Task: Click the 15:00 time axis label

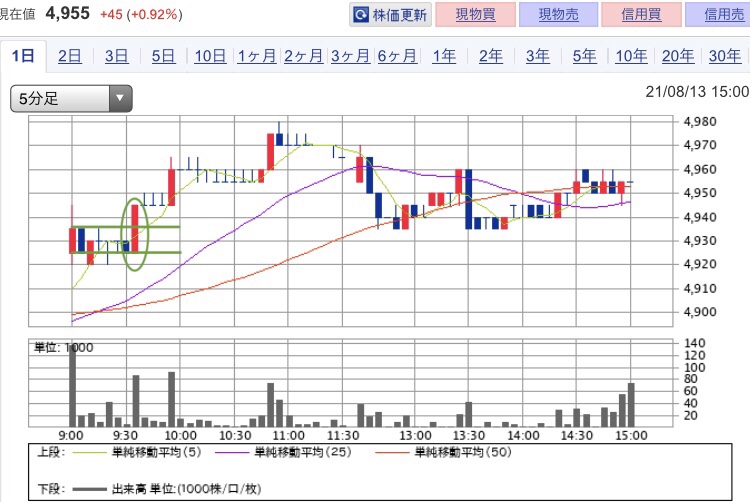Action: click(631, 436)
